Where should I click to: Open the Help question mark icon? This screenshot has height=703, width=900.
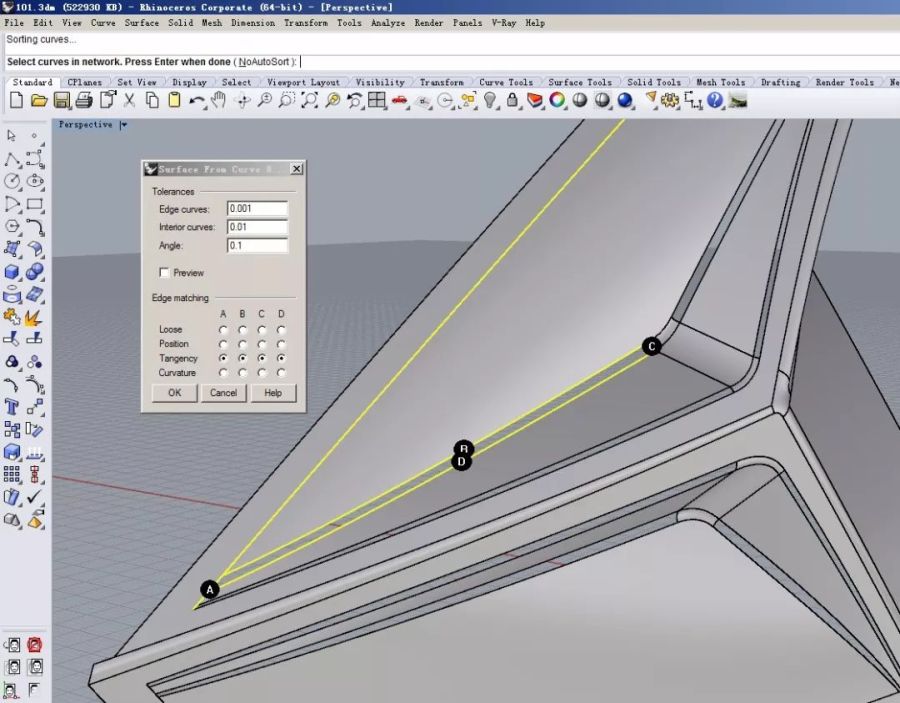pos(715,100)
